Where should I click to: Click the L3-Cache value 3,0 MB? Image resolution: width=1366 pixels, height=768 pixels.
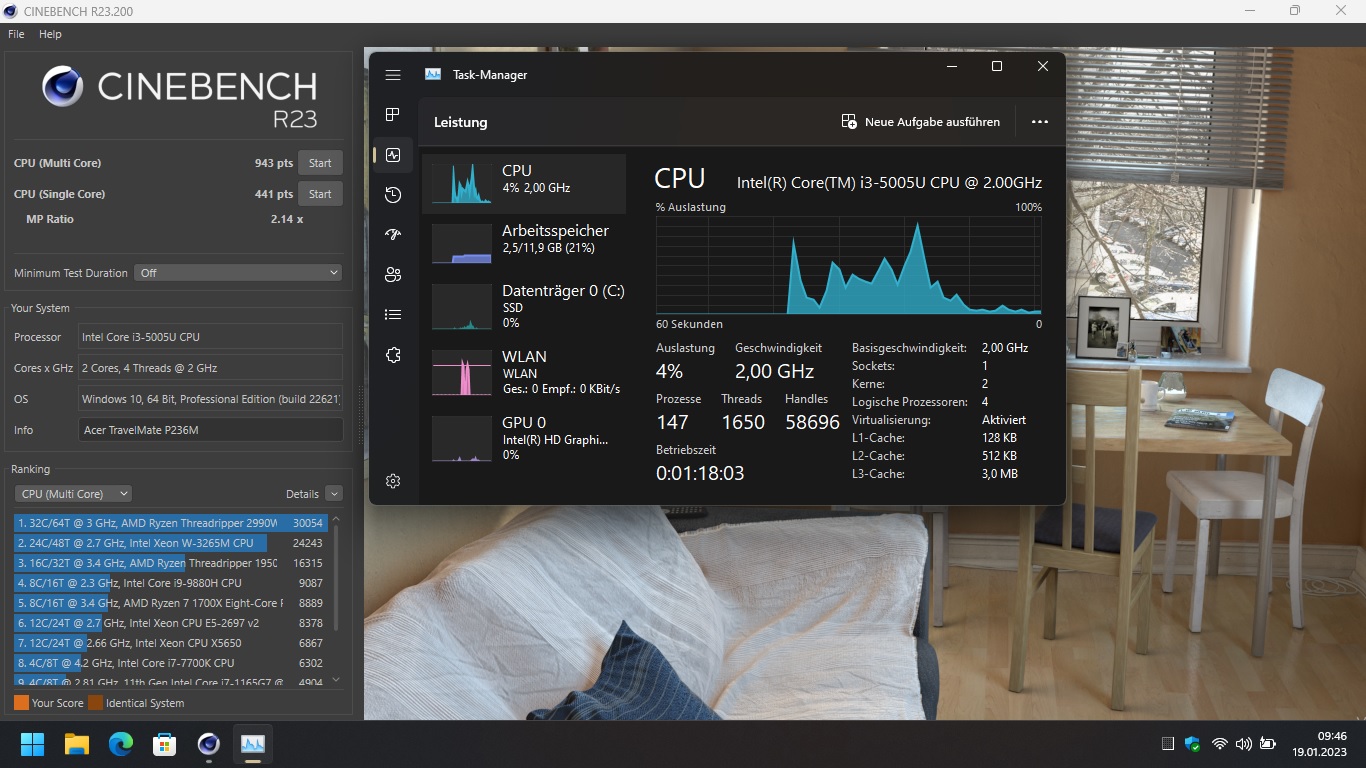1000,474
